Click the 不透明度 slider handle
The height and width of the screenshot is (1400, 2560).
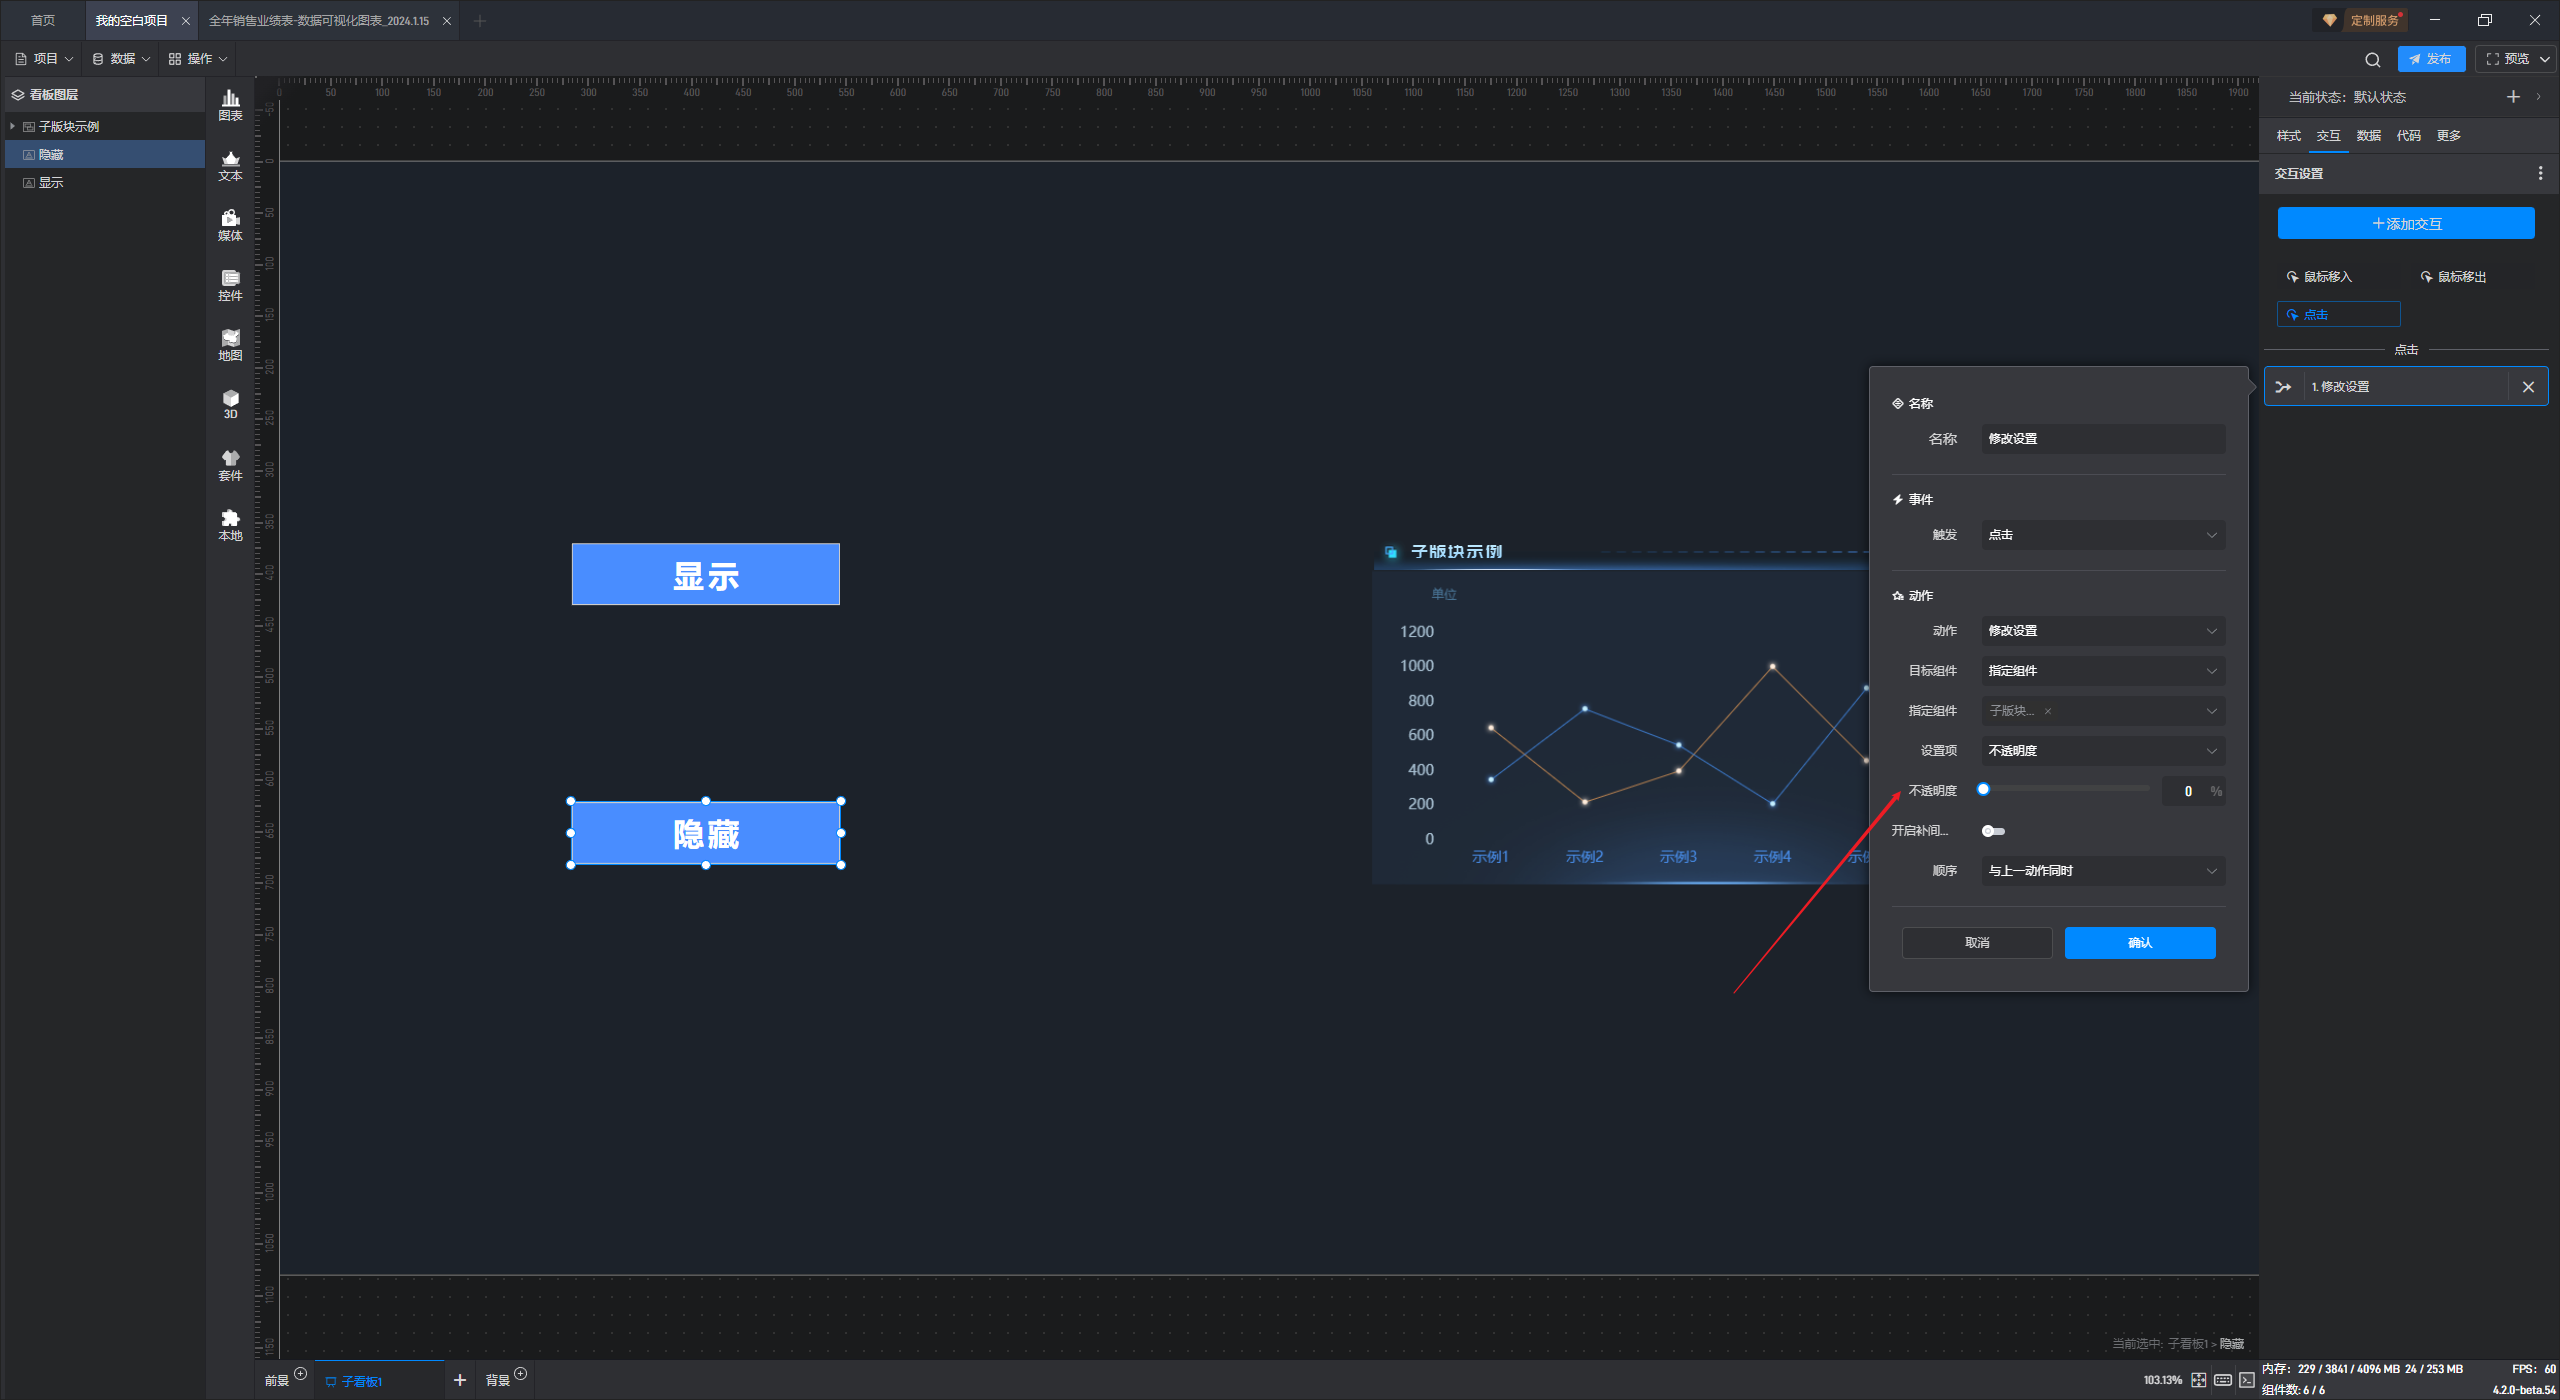(x=1983, y=790)
